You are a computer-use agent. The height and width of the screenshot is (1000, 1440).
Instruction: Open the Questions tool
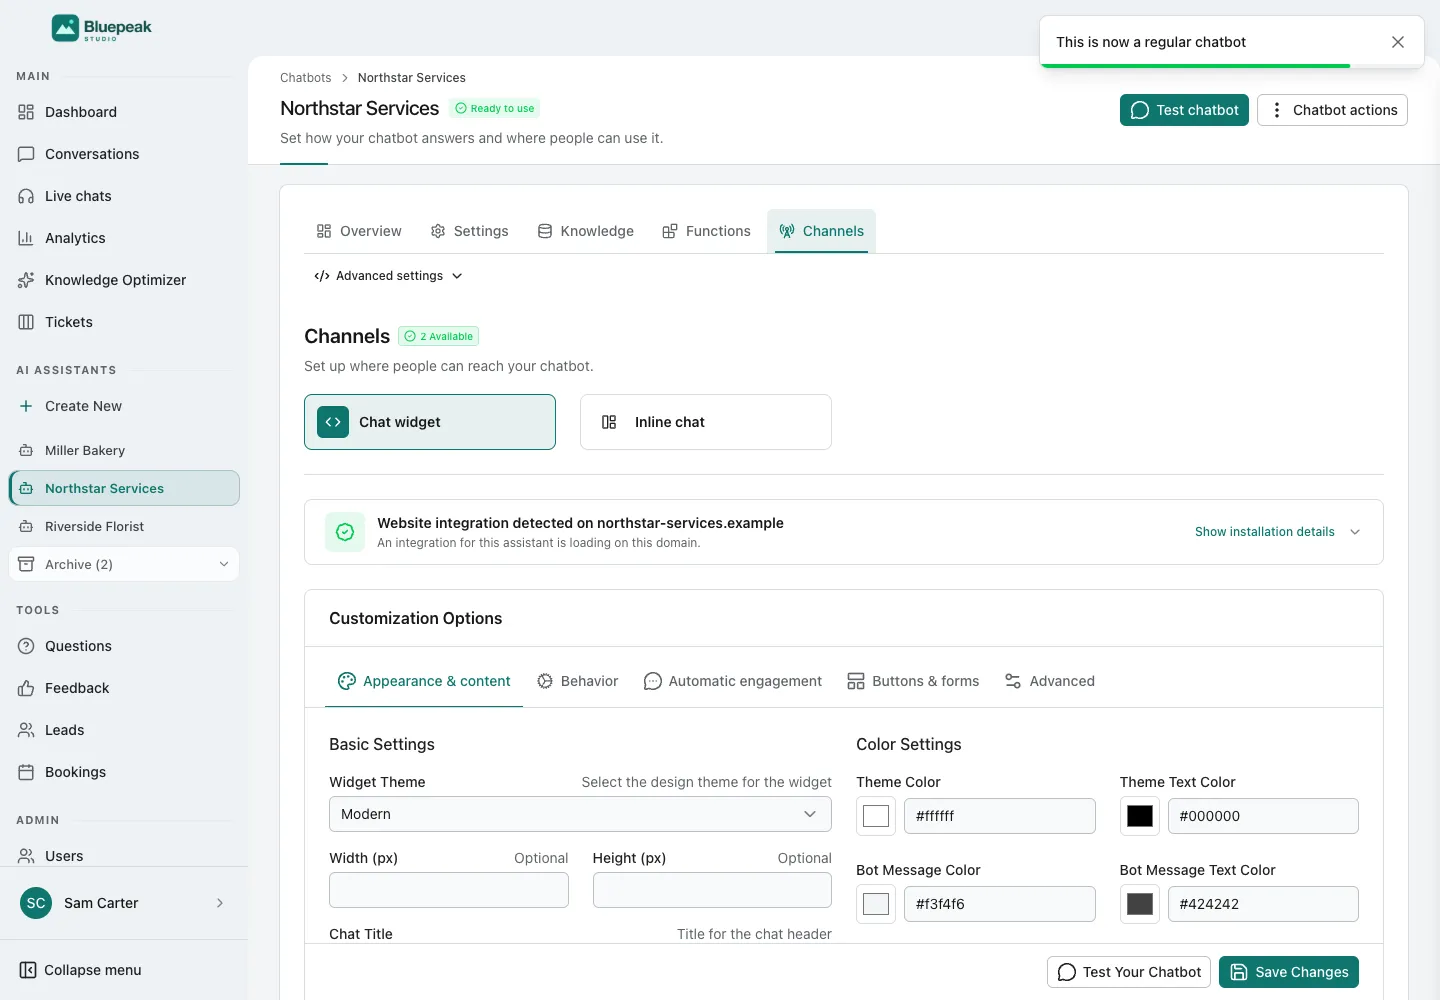124,646
